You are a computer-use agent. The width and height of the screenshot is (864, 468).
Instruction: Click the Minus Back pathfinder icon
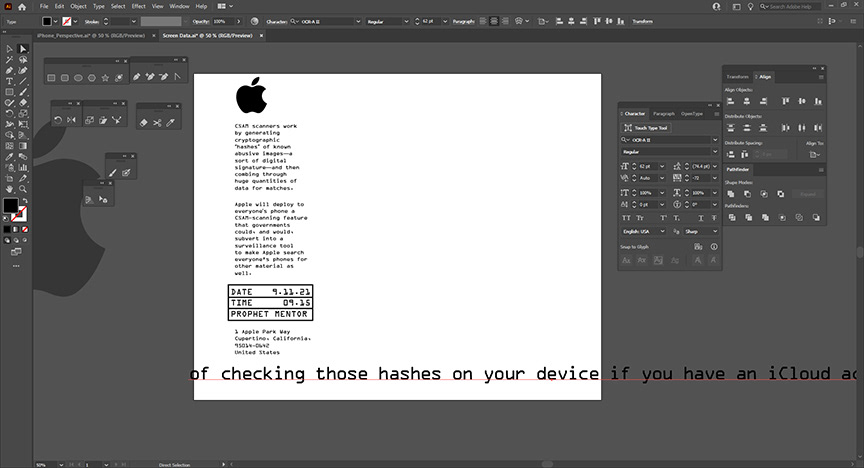click(816, 218)
